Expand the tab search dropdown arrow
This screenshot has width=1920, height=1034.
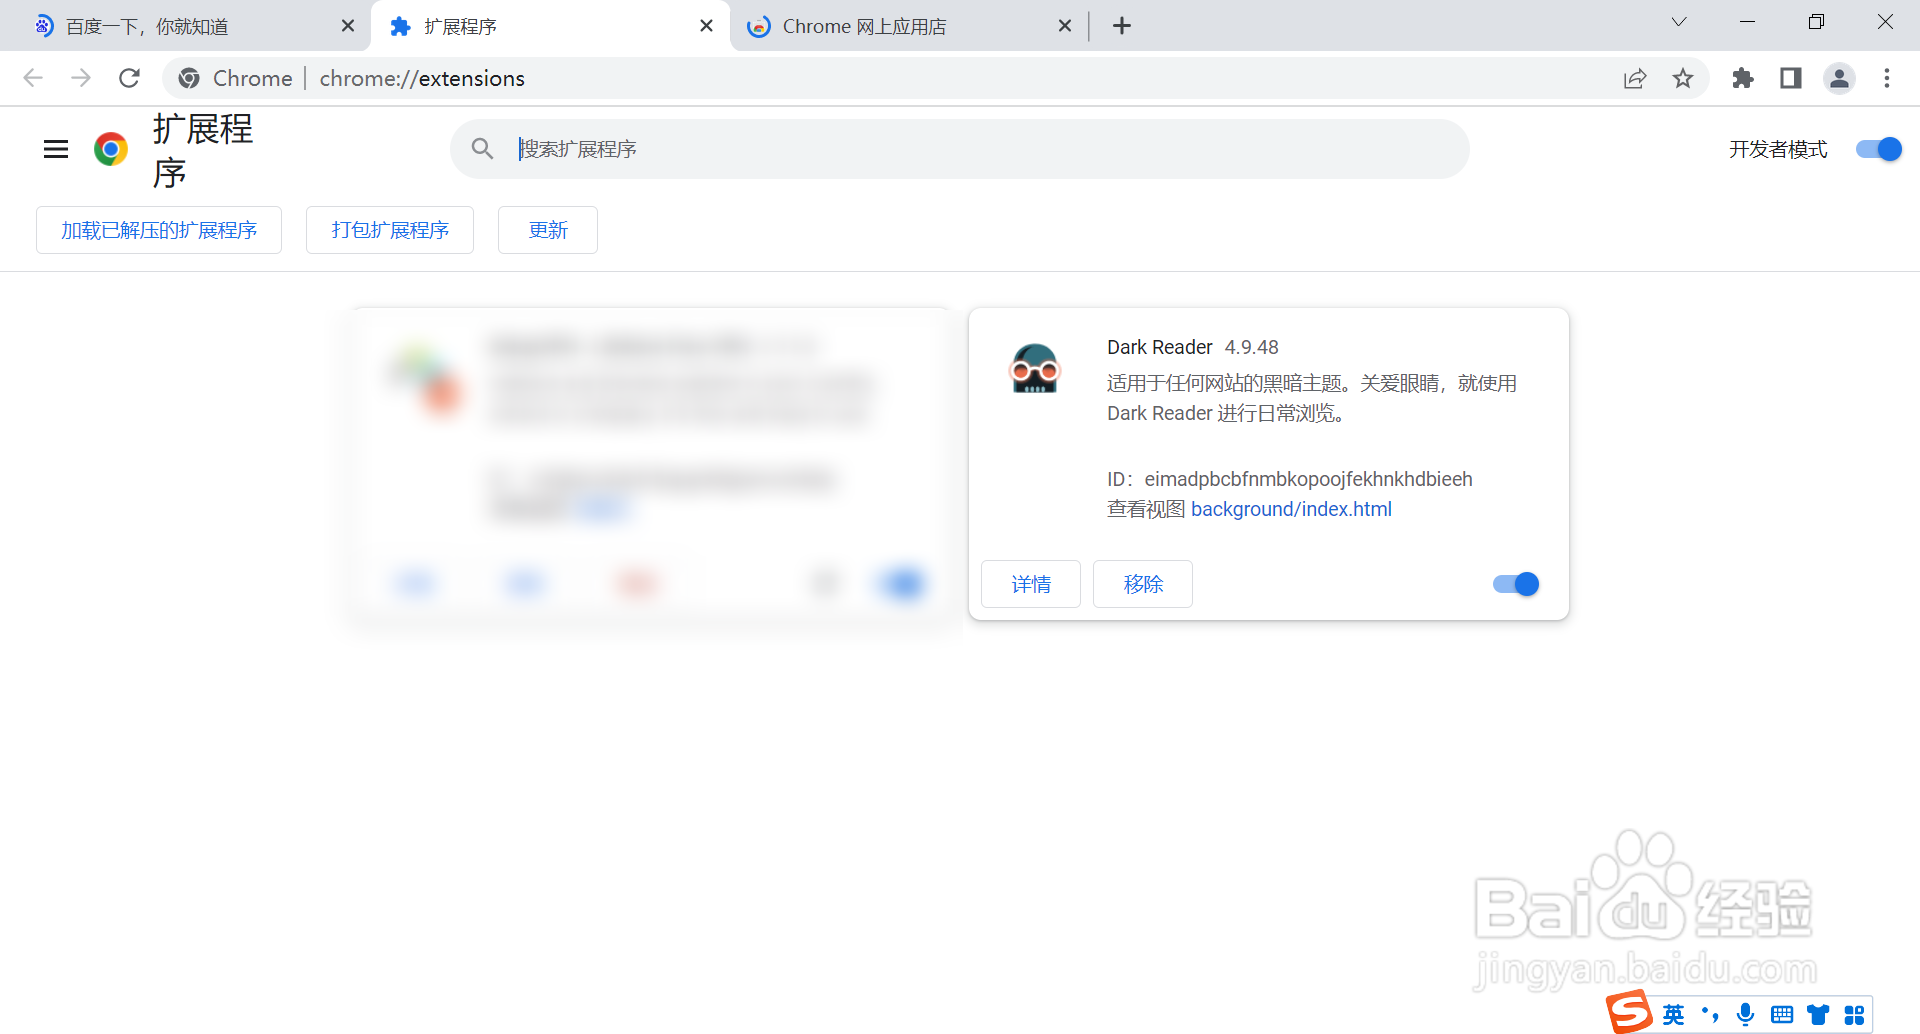click(1679, 22)
